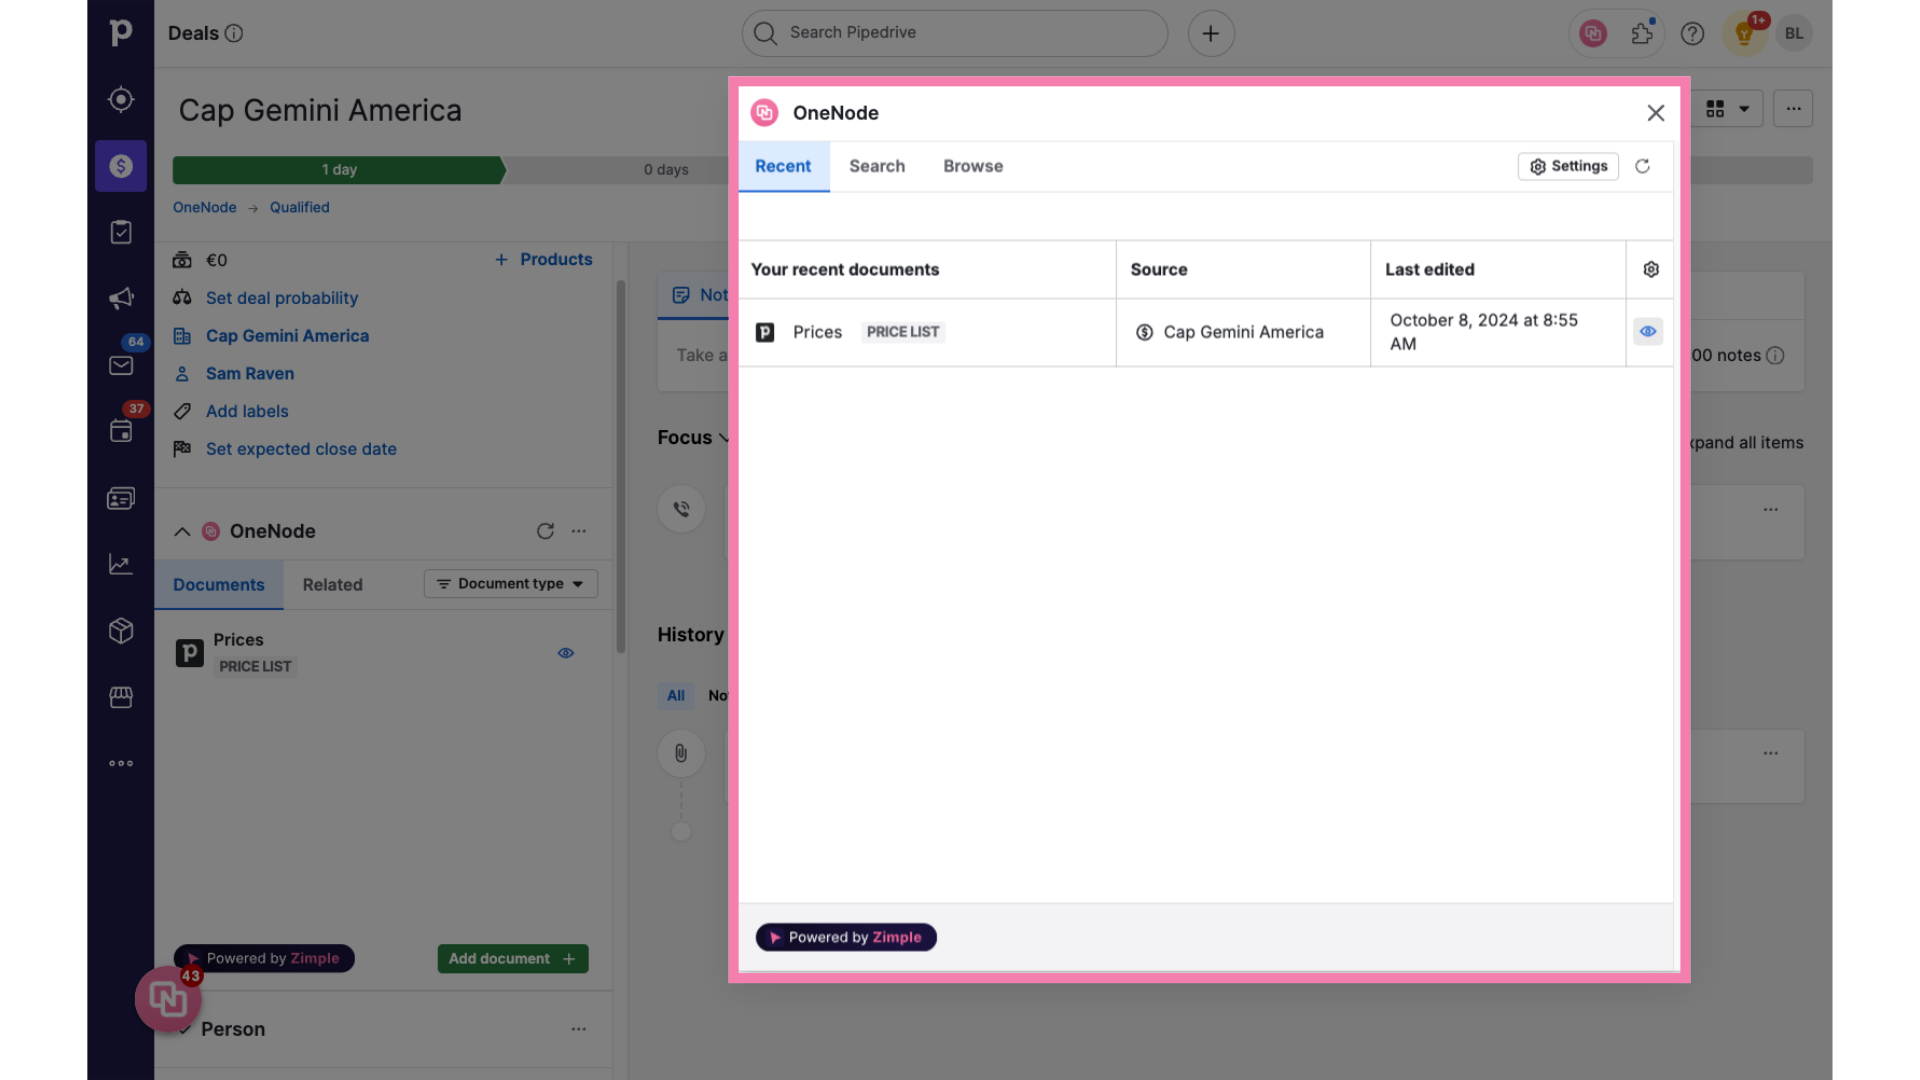
Task: Click the phone call icon in Focus section
Action: [681, 508]
